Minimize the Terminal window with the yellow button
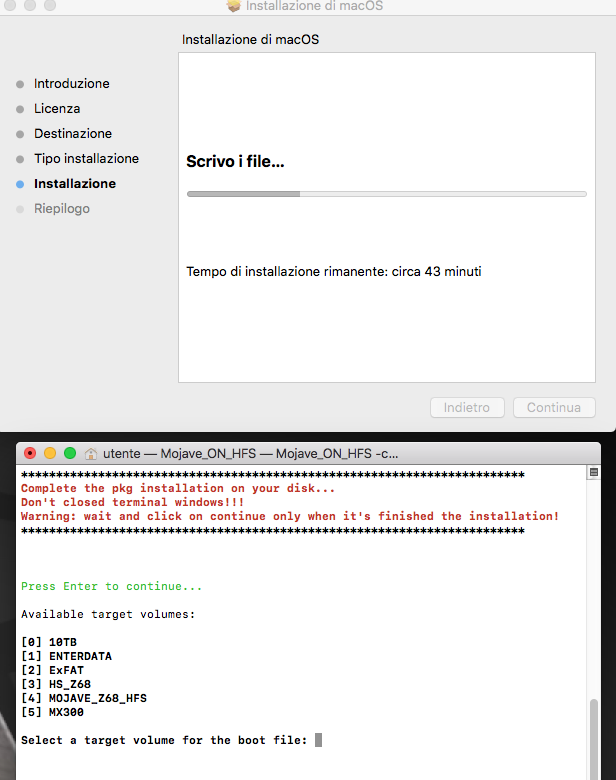 click(x=50, y=453)
